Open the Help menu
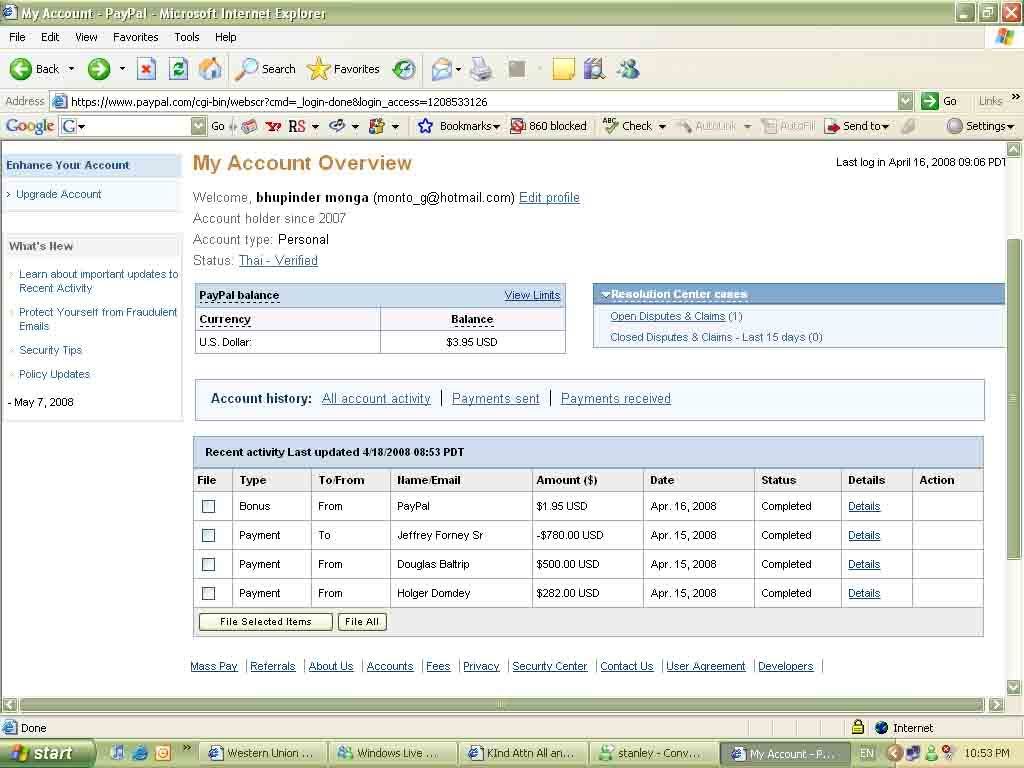 [x=225, y=37]
